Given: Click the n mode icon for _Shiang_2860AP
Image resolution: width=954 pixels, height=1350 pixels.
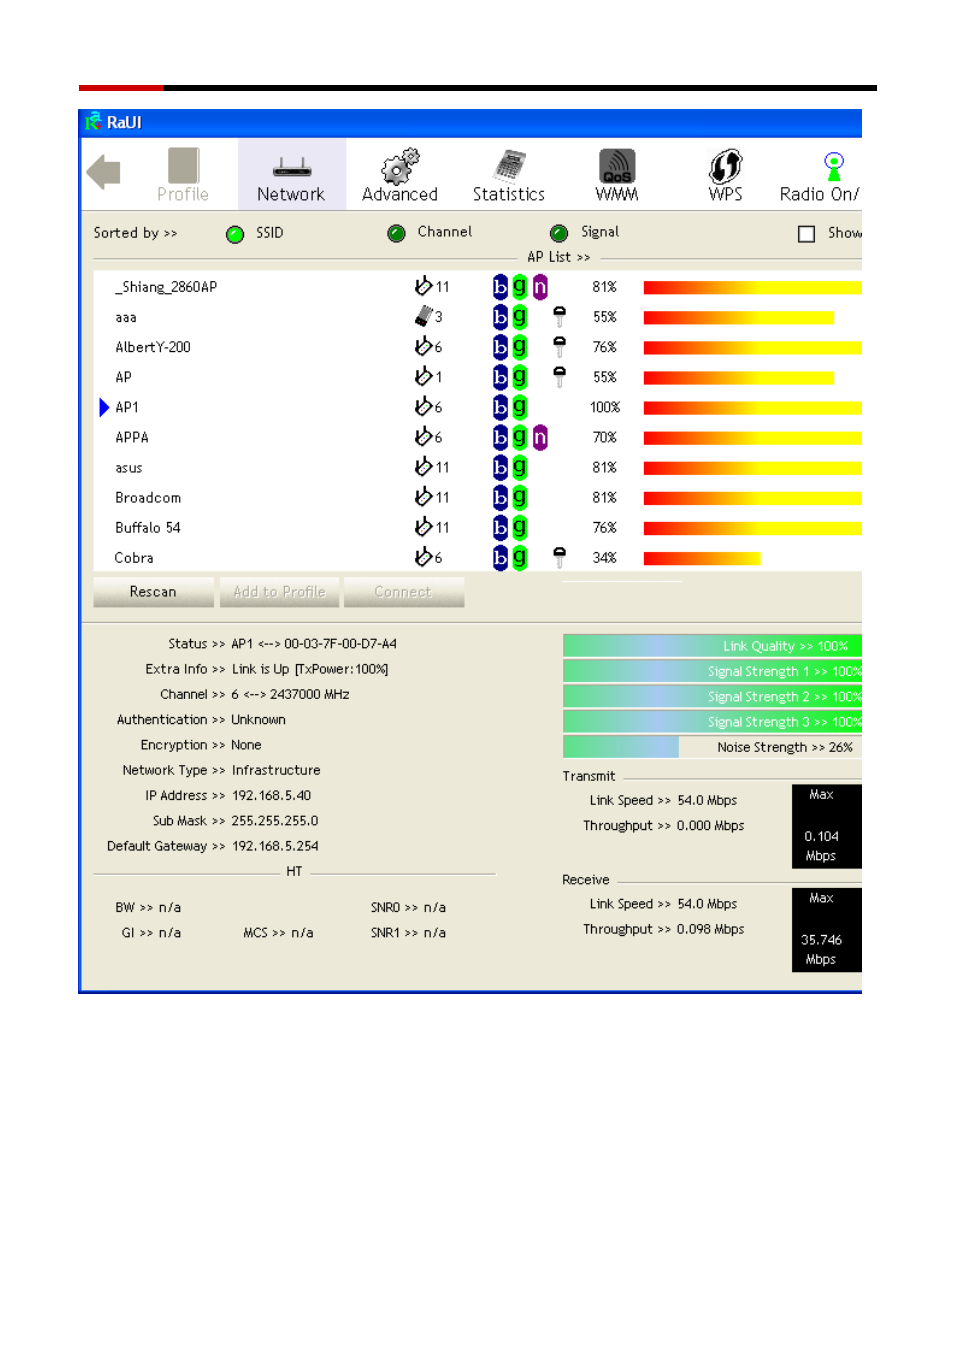Looking at the screenshot, I should [540, 287].
